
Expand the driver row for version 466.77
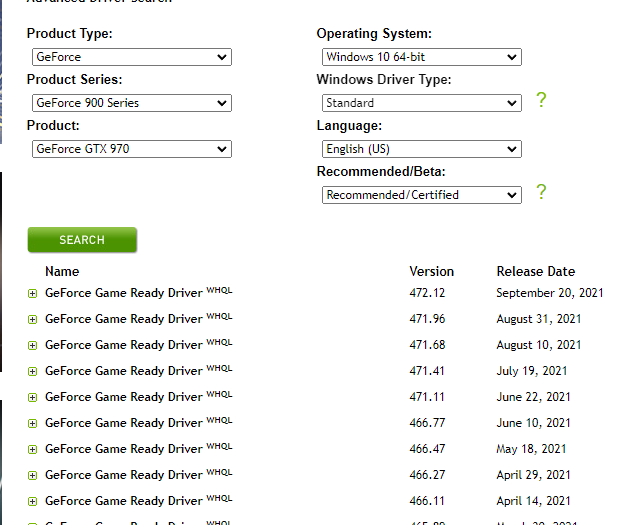click(x=32, y=424)
